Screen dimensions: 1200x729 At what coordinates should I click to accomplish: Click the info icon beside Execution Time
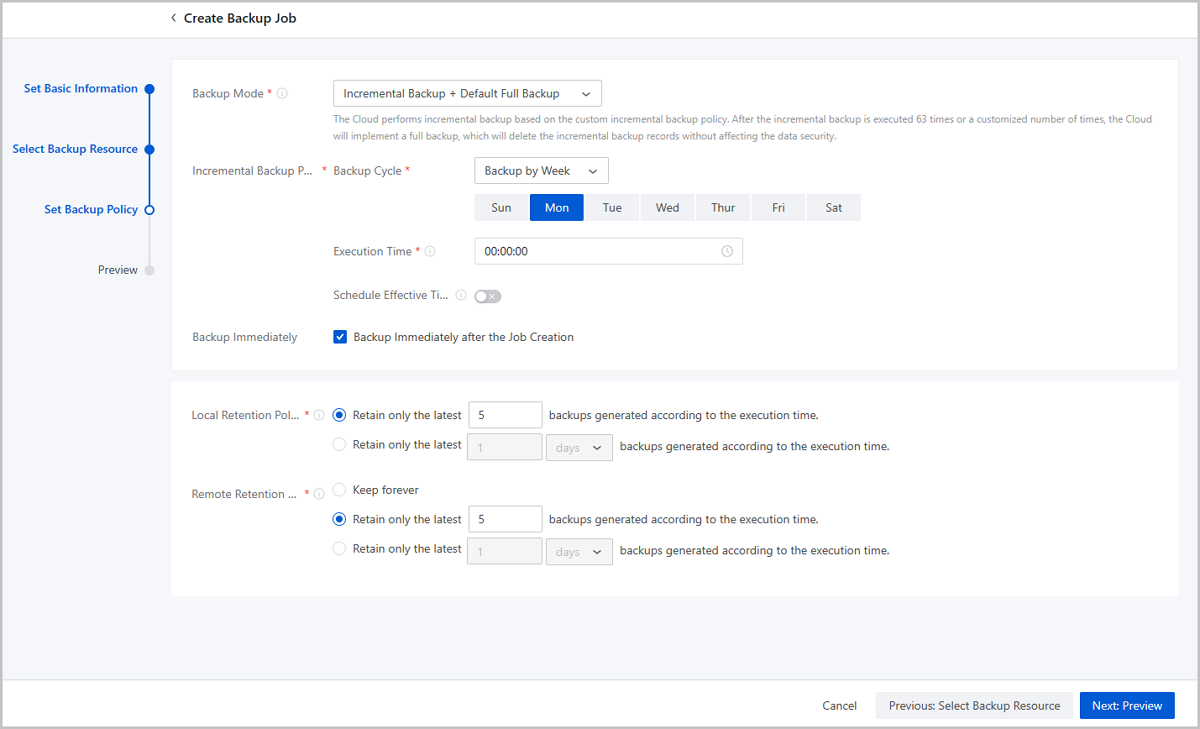coord(430,252)
